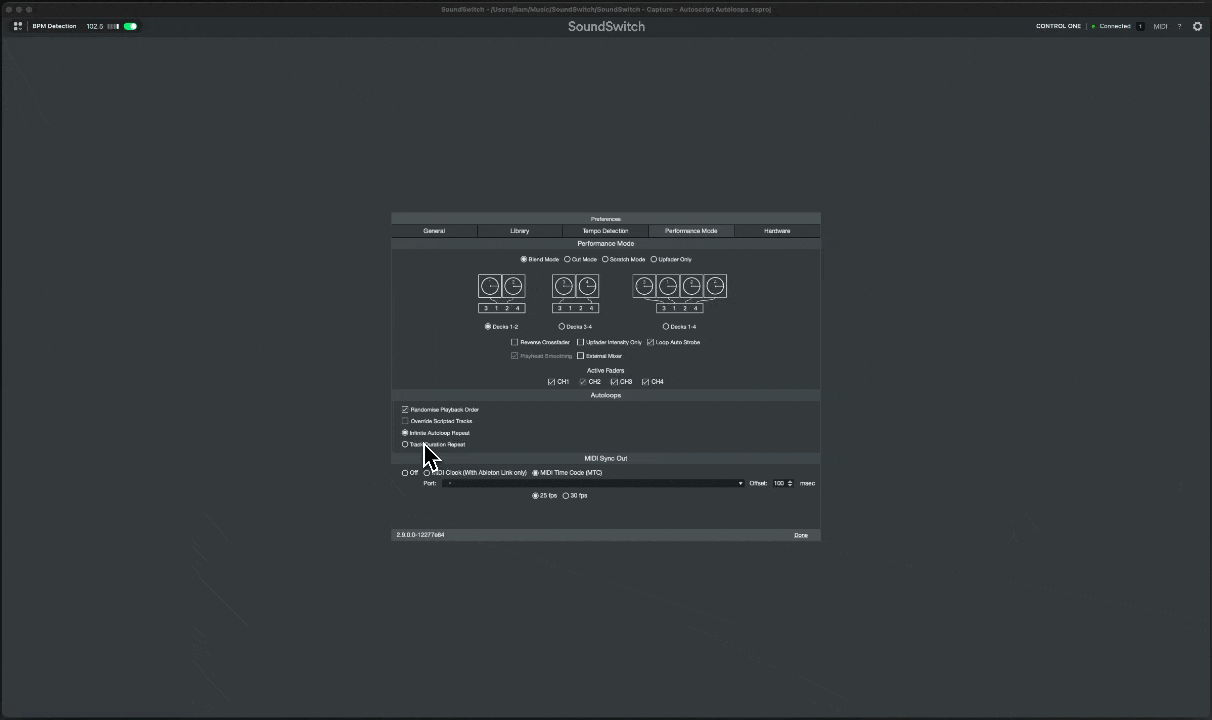This screenshot has width=1212, height=720.
Task: Select the Performance Mode tab
Action: (691, 231)
